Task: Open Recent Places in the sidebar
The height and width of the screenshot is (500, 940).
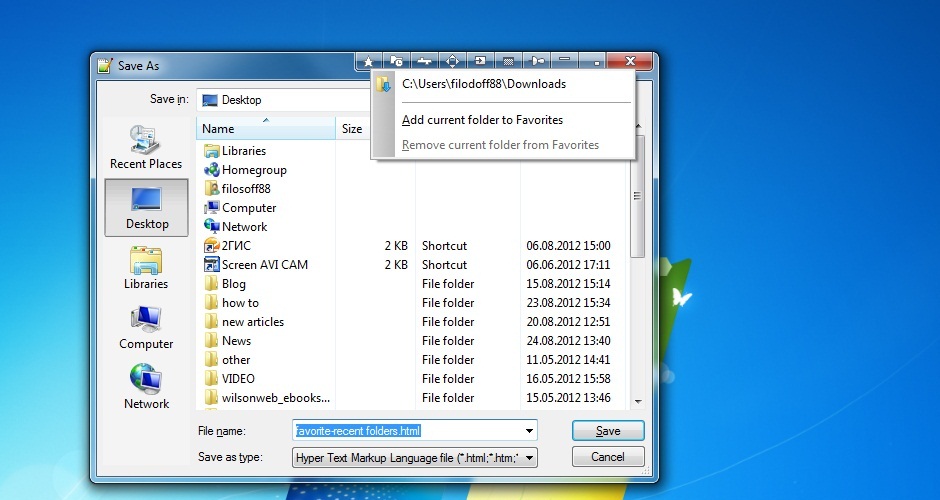Action: pyautogui.click(x=146, y=149)
